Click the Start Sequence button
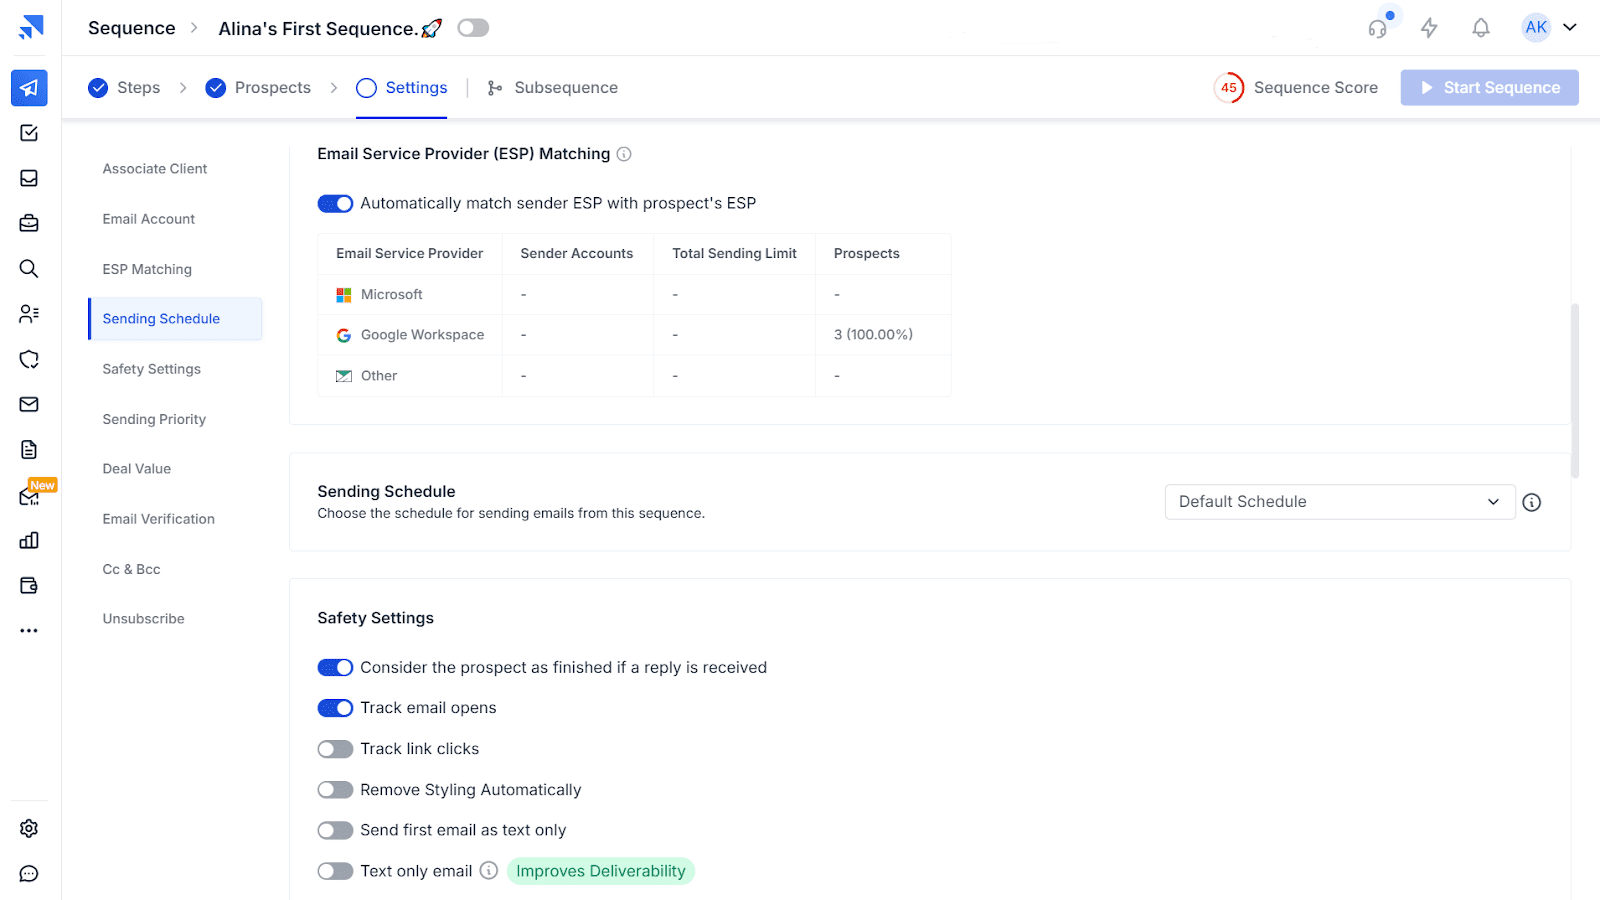The width and height of the screenshot is (1600, 900). pos(1489,88)
